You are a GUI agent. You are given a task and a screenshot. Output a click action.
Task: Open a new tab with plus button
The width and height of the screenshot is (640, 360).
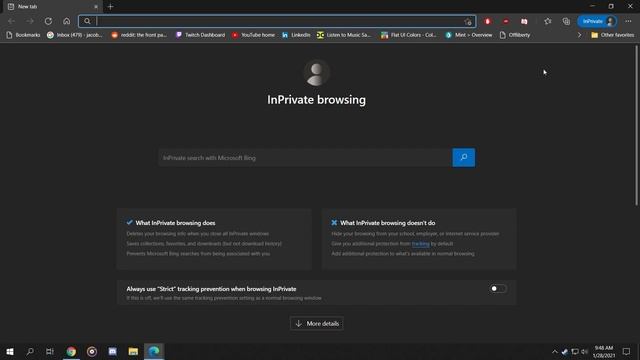(x=110, y=7)
